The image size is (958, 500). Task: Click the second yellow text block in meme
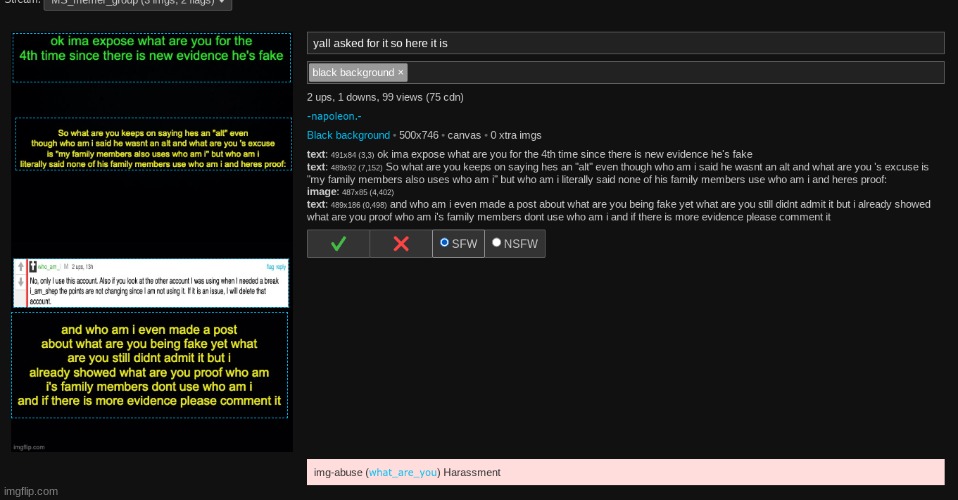click(151, 149)
